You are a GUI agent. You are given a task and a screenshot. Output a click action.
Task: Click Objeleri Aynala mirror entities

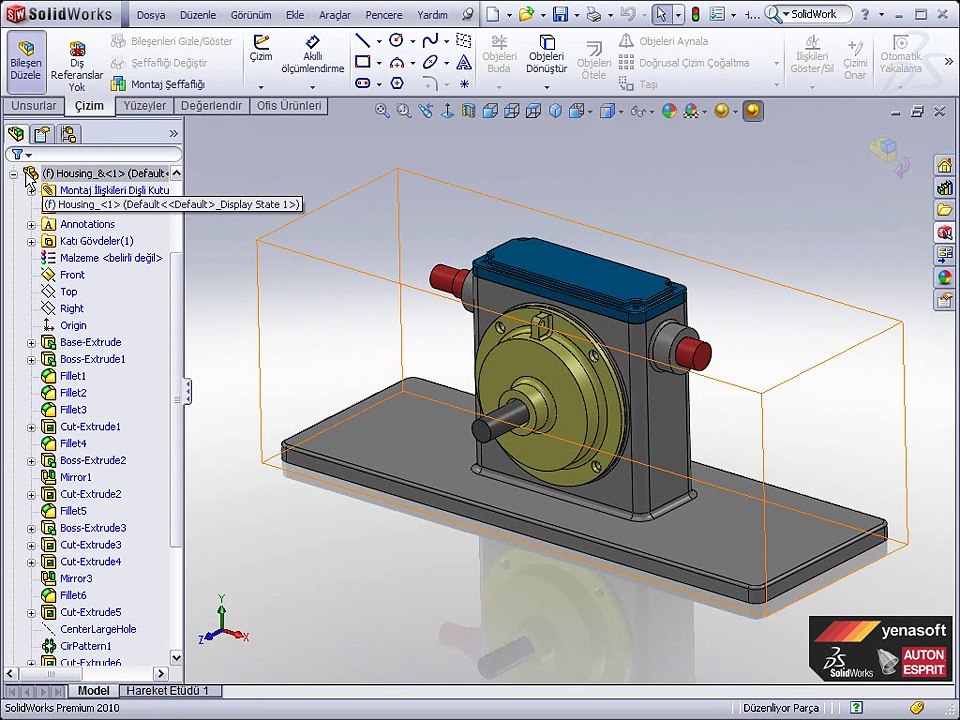[x=663, y=41]
